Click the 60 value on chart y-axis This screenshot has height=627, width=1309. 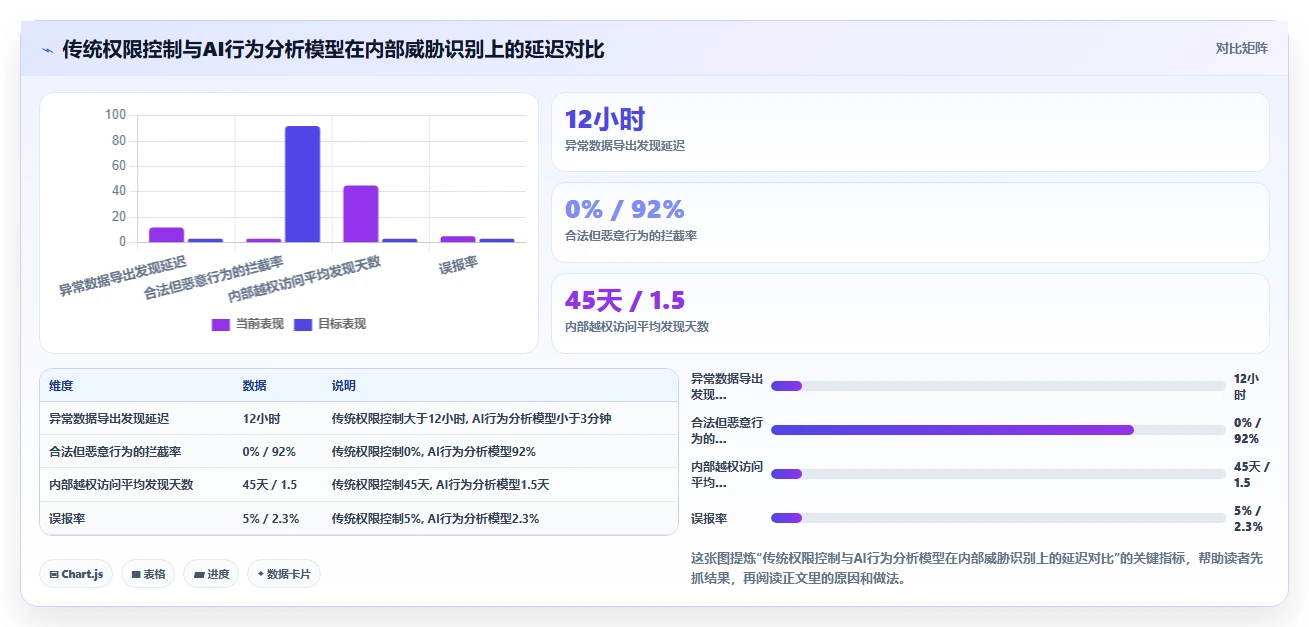point(119,166)
